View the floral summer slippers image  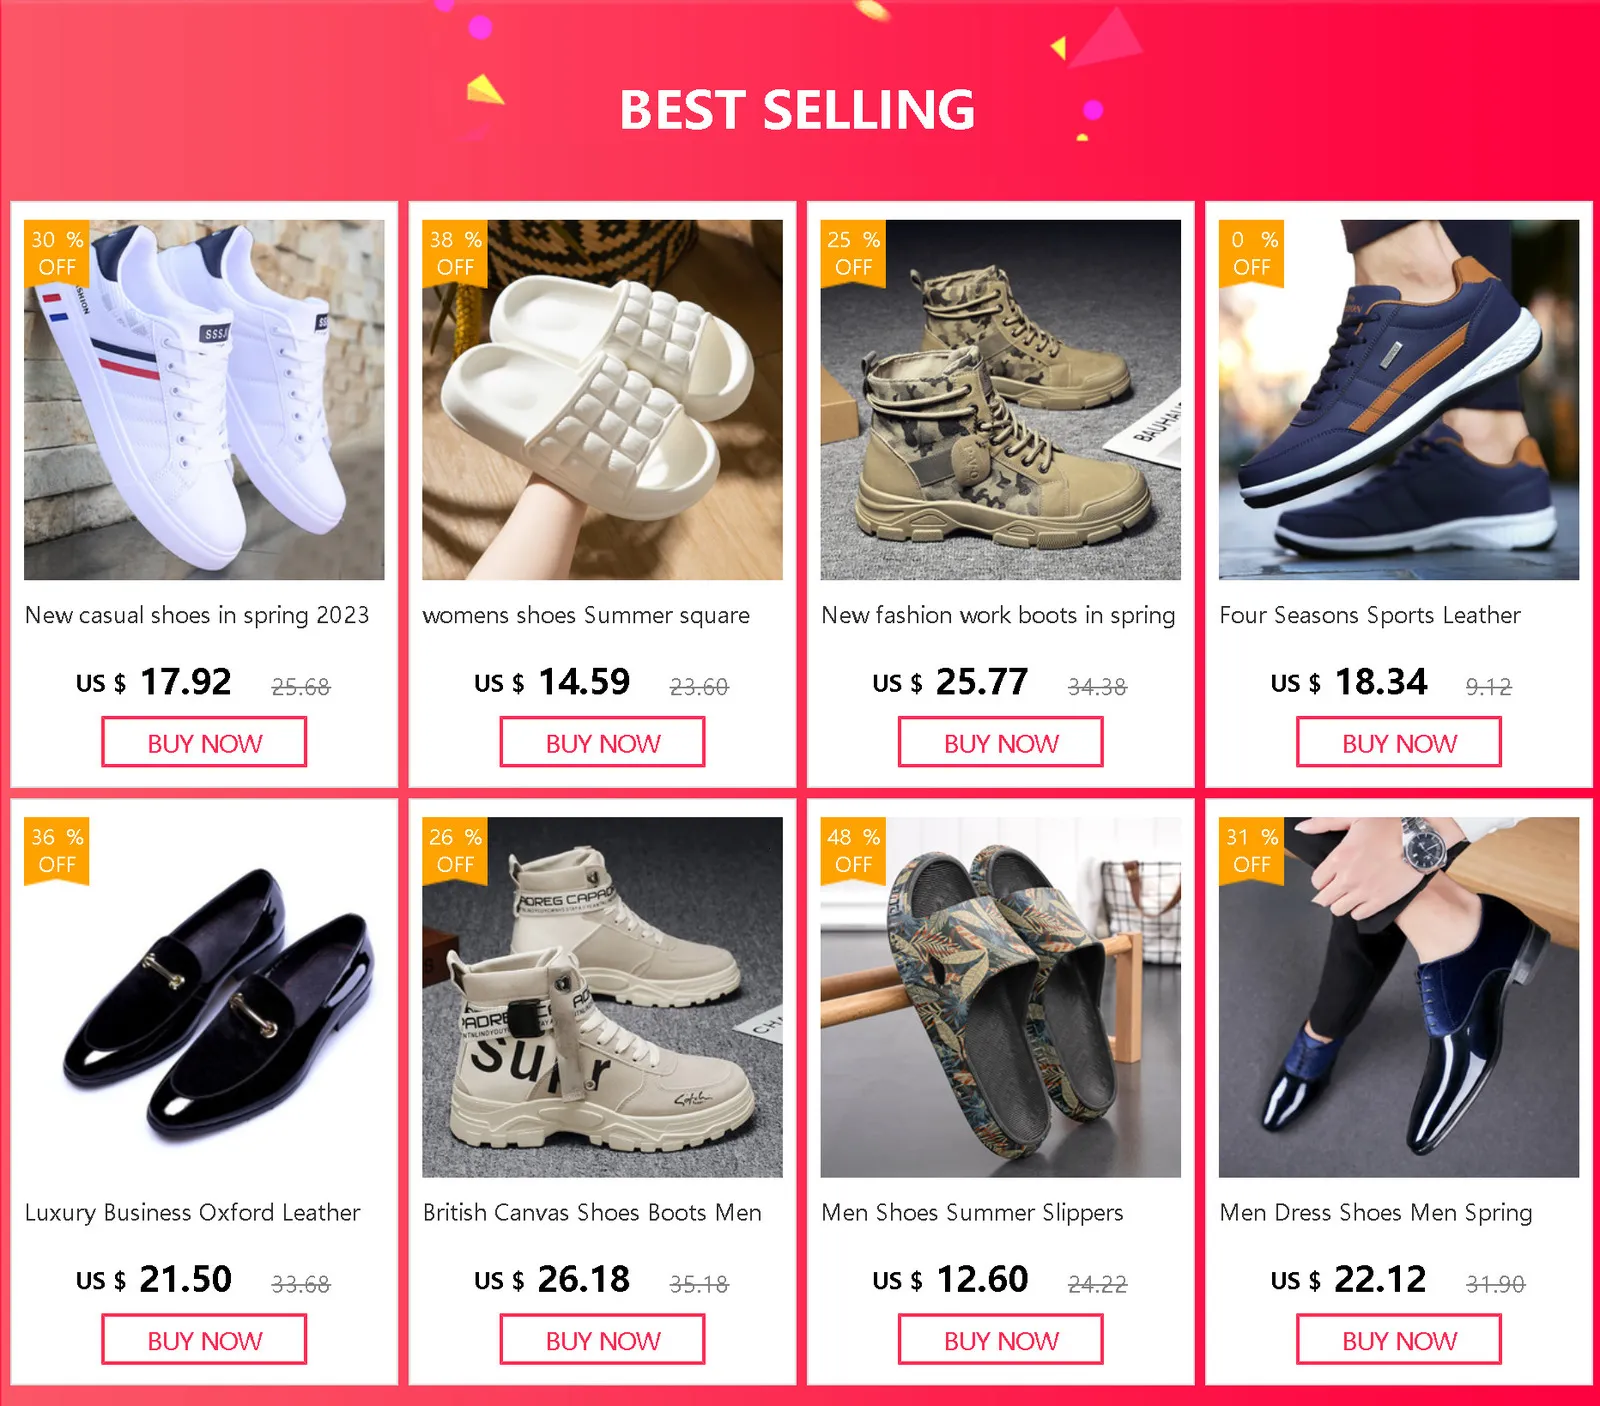(x=1001, y=997)
